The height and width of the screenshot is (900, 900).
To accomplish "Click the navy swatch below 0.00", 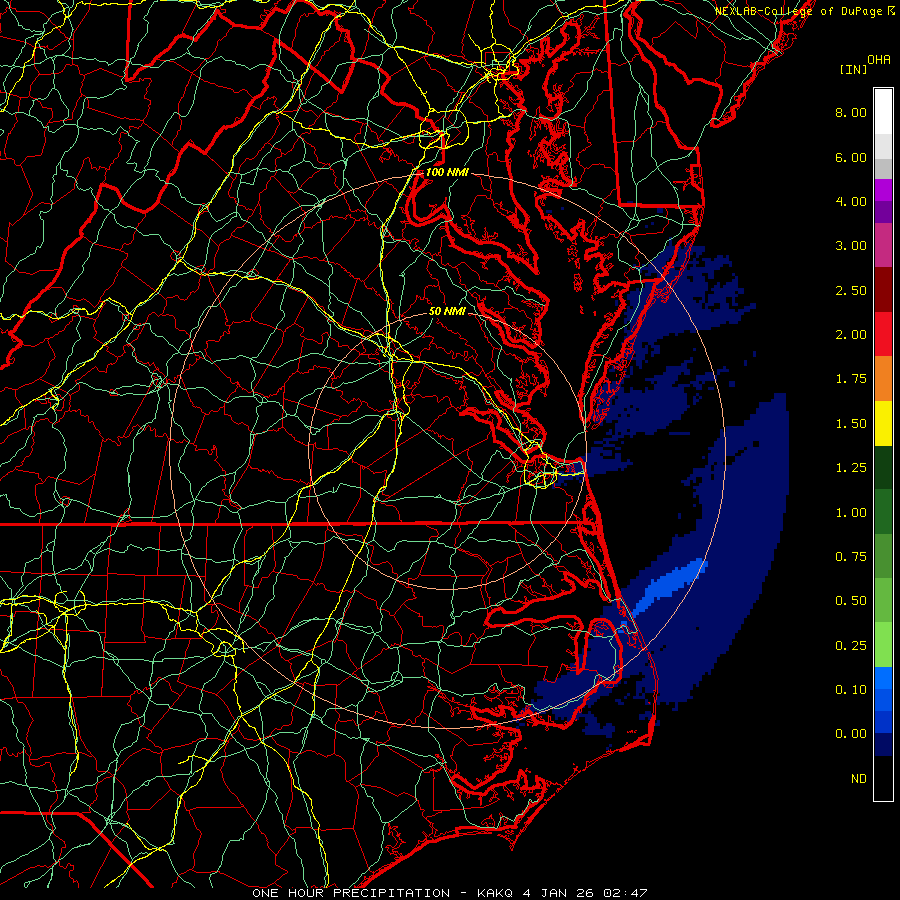I will [883, 744].
